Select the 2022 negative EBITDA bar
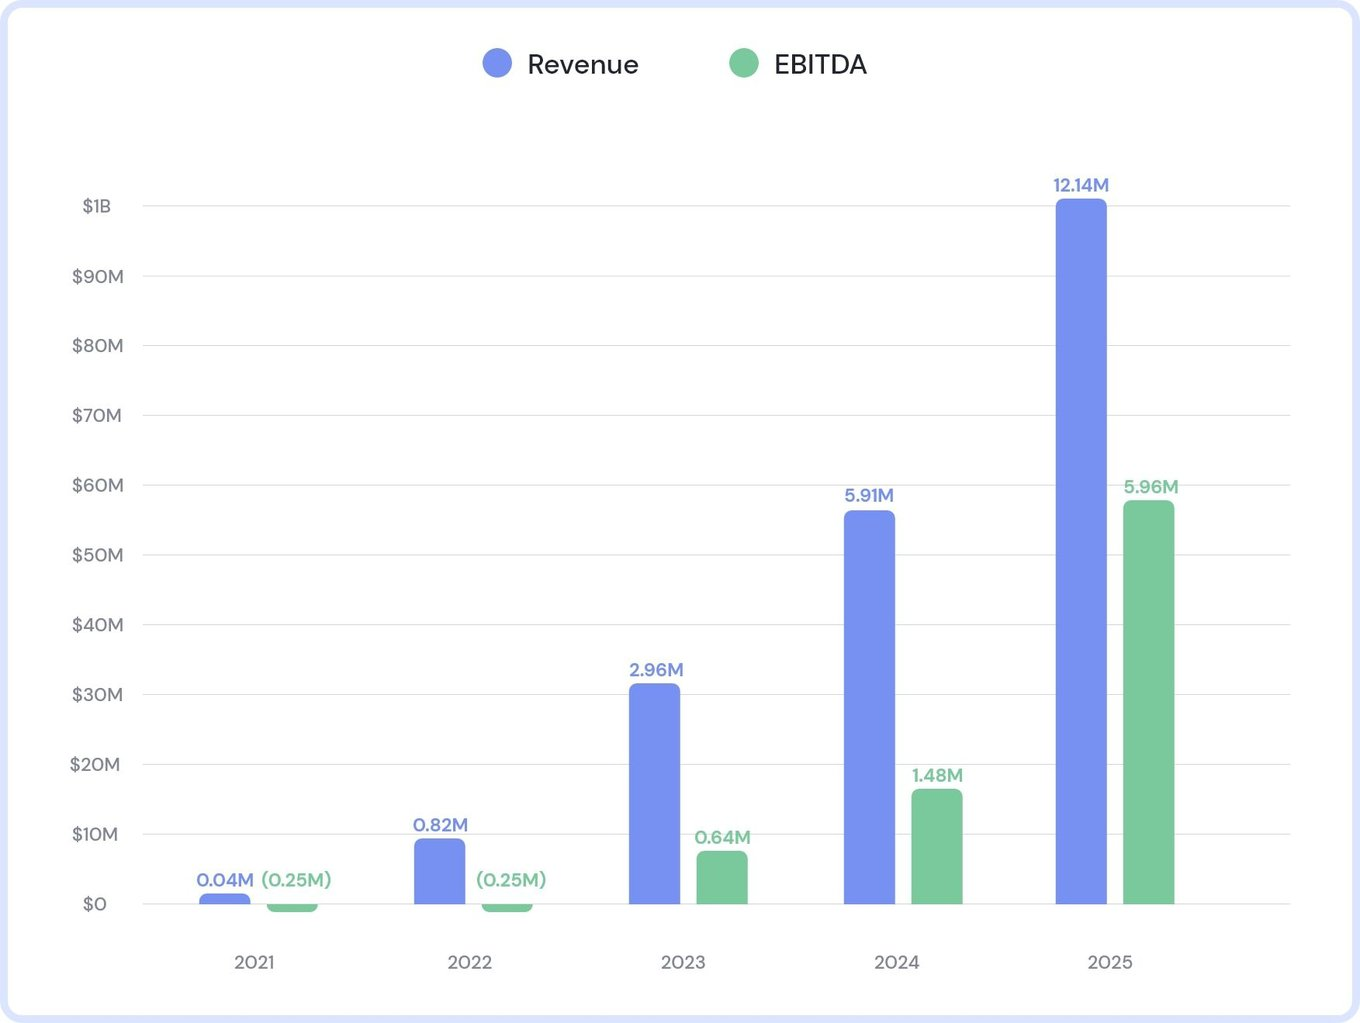This screenshot has width=1360, height=1023. pos(507,908)
